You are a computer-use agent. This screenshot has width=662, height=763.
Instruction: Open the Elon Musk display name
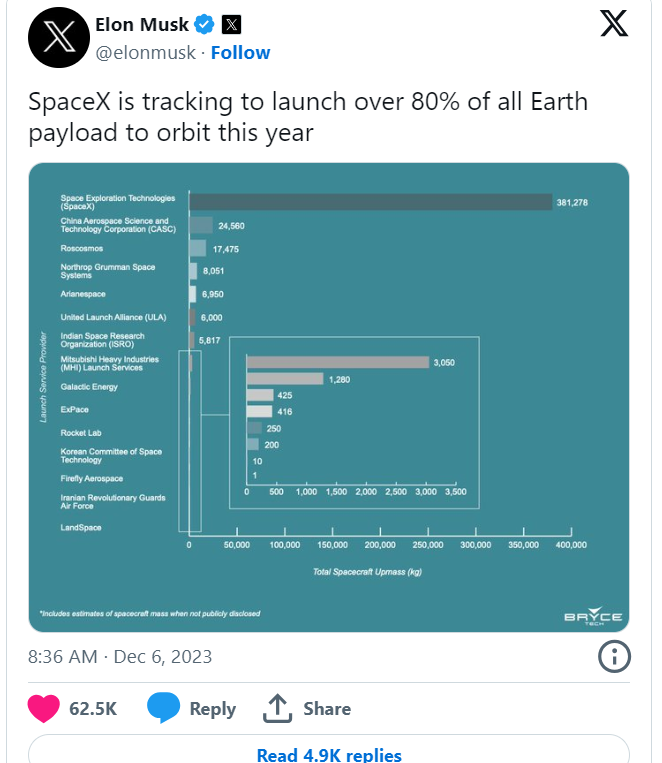point(142,24)
